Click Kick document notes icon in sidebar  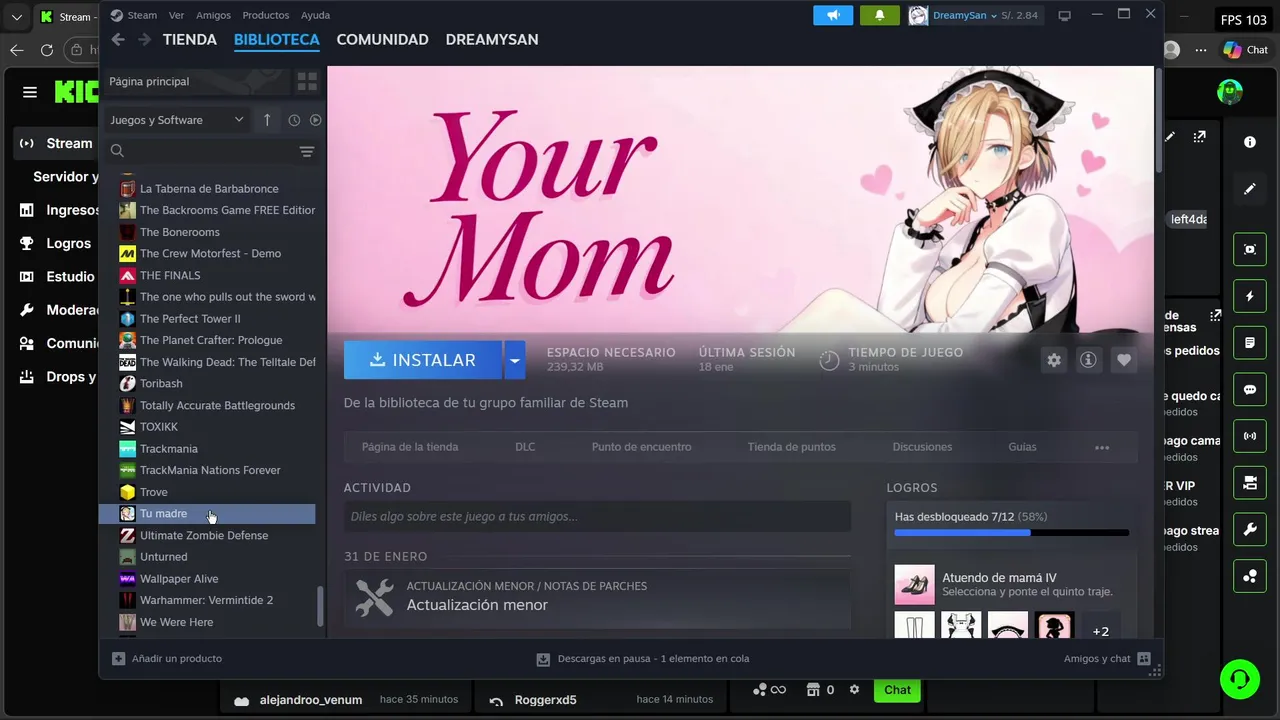1250,343
